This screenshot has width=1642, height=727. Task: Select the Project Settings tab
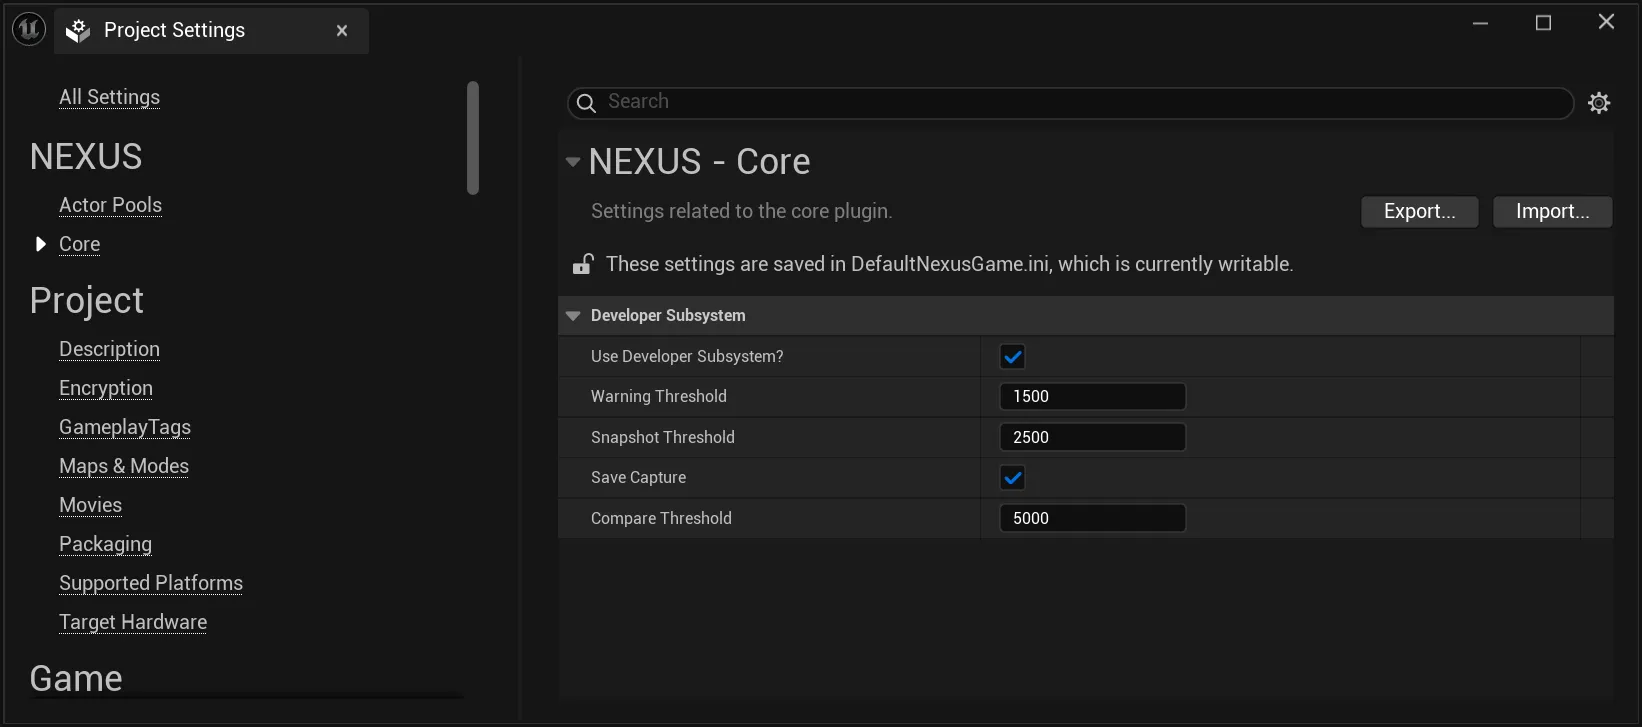[x=211, y=31]
